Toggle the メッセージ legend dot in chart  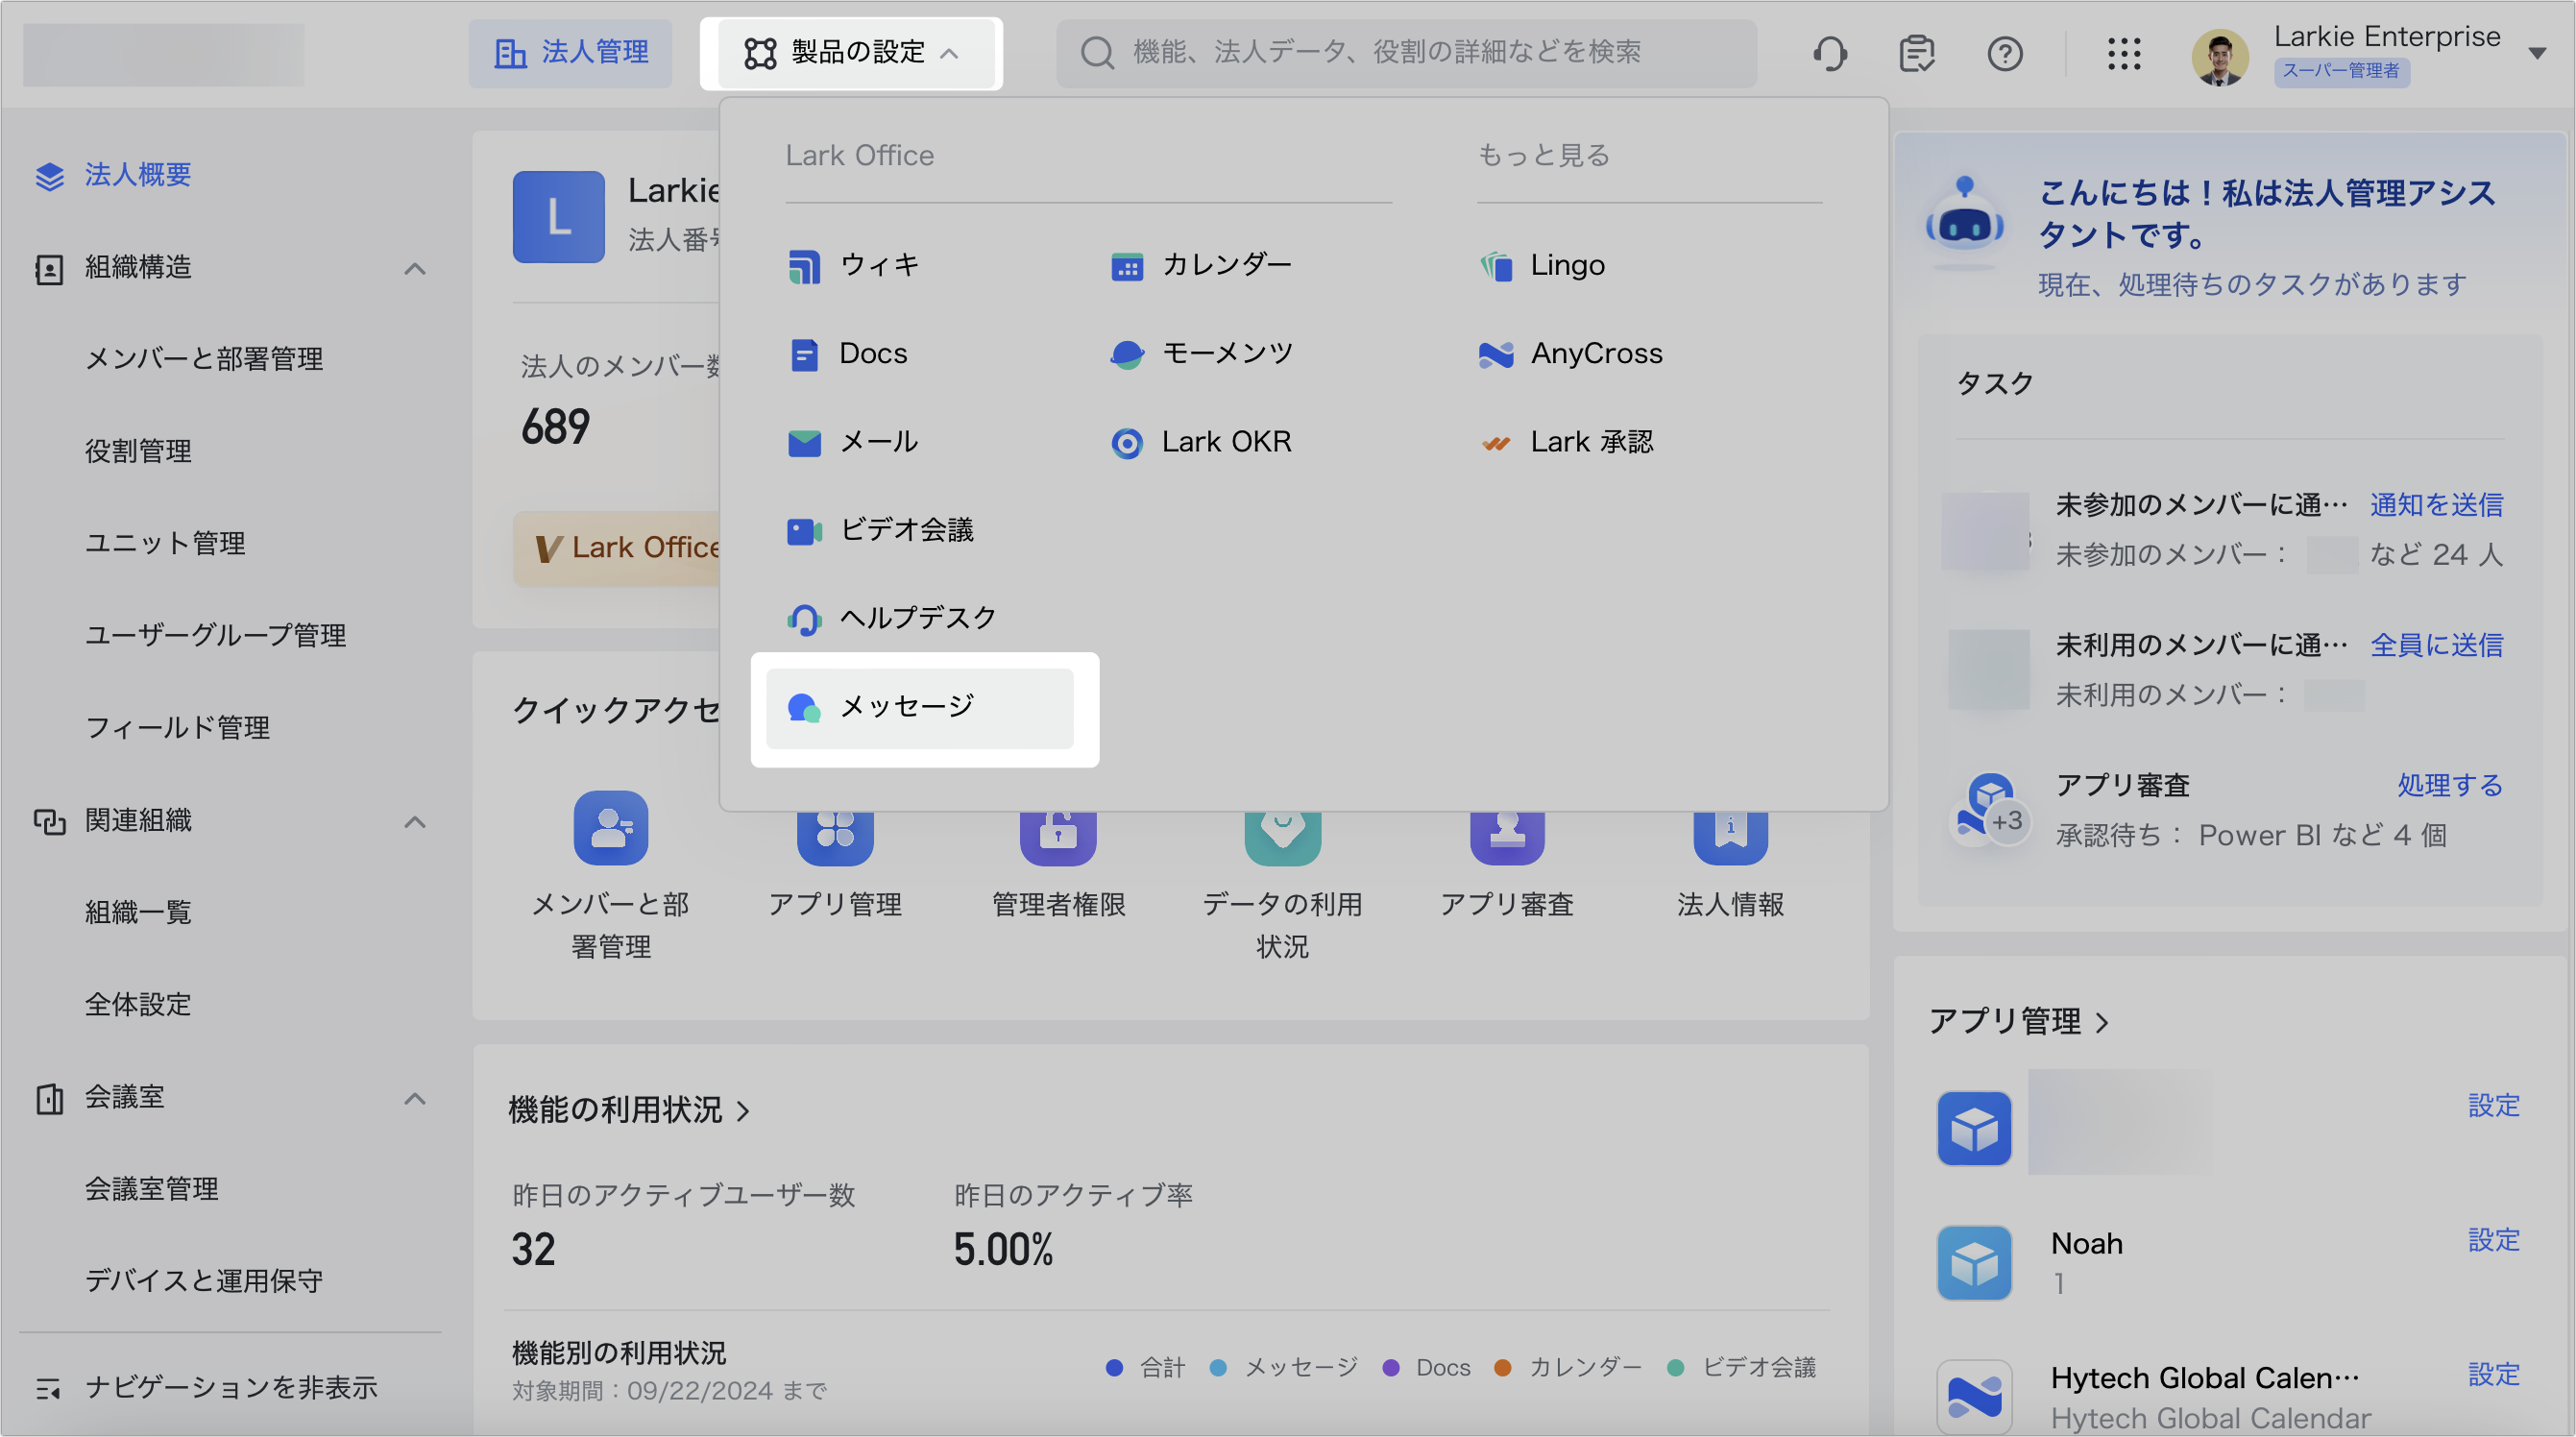[1218, 1367]
